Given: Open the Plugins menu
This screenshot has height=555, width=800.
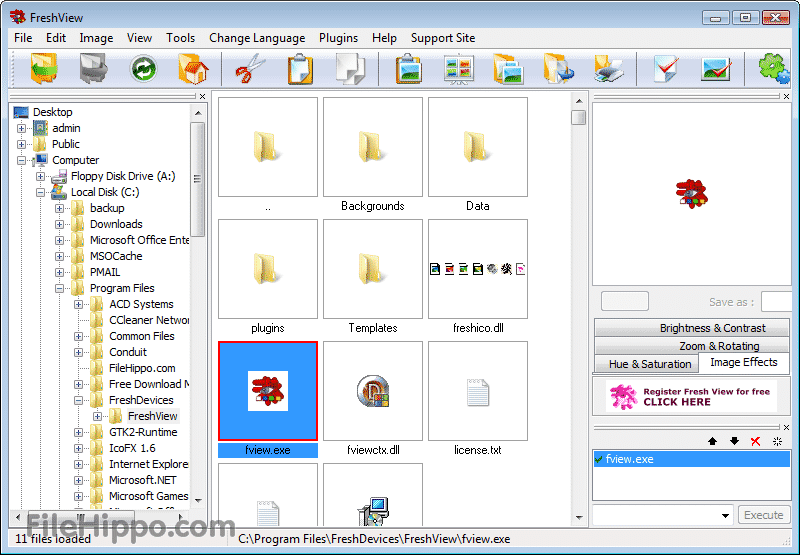Looking at the screenshot, I should tap(338, 38).
